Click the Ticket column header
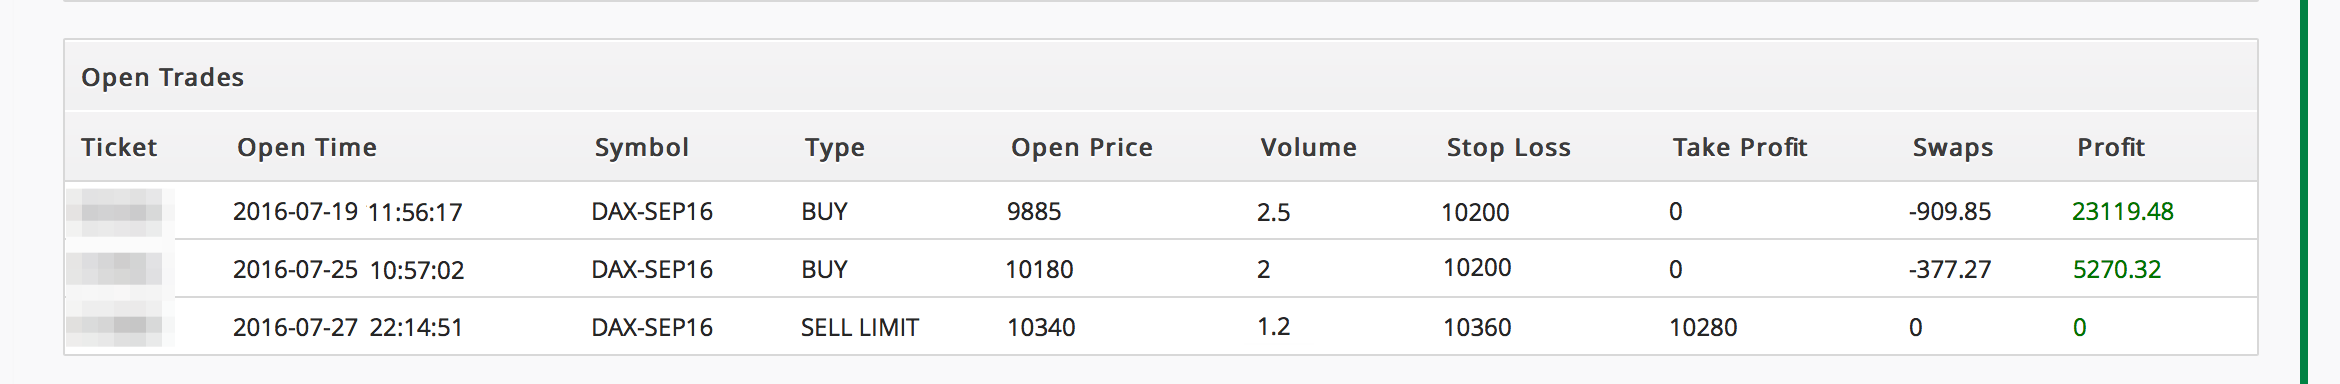This screenshot has width=2340, height=384. coord(119,147)
